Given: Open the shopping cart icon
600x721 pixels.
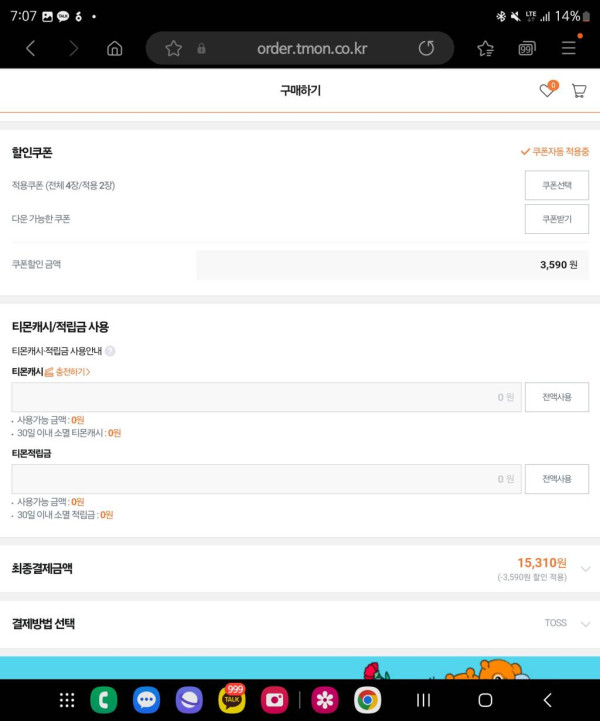Looking at the screenshot, I should point(578,91).
